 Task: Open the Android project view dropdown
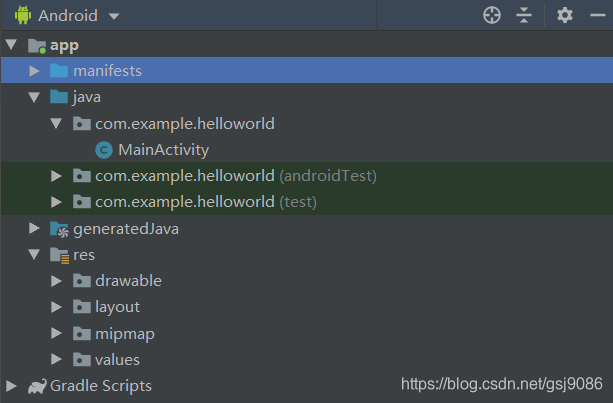pyautogui.click(x=114, y=16)
